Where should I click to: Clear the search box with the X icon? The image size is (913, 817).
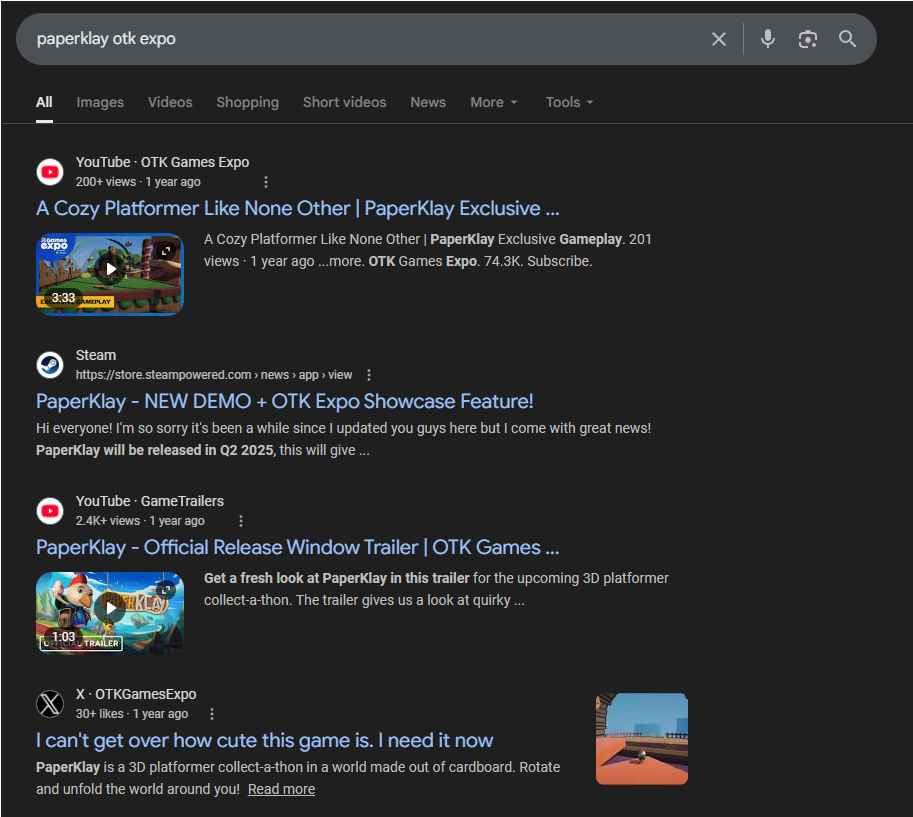point(719,39)
